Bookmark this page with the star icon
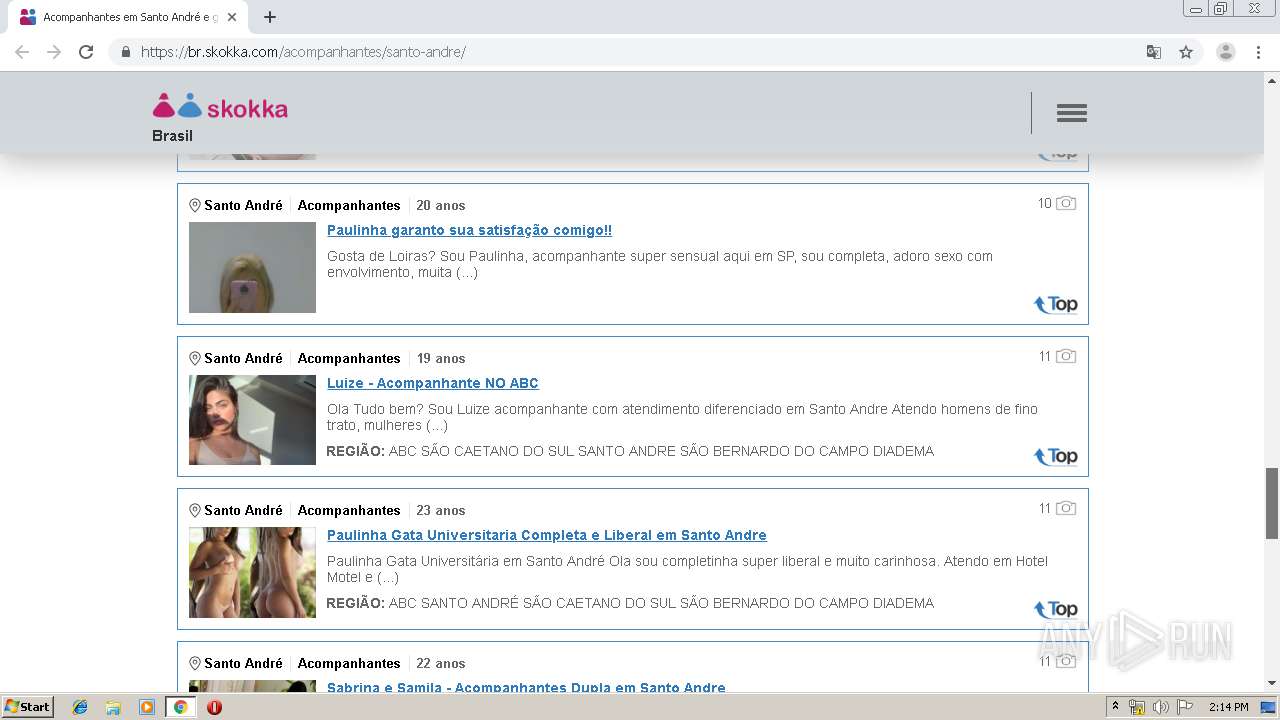The height and width of the screenshot is (720, 1280). tap(1186, 52)
